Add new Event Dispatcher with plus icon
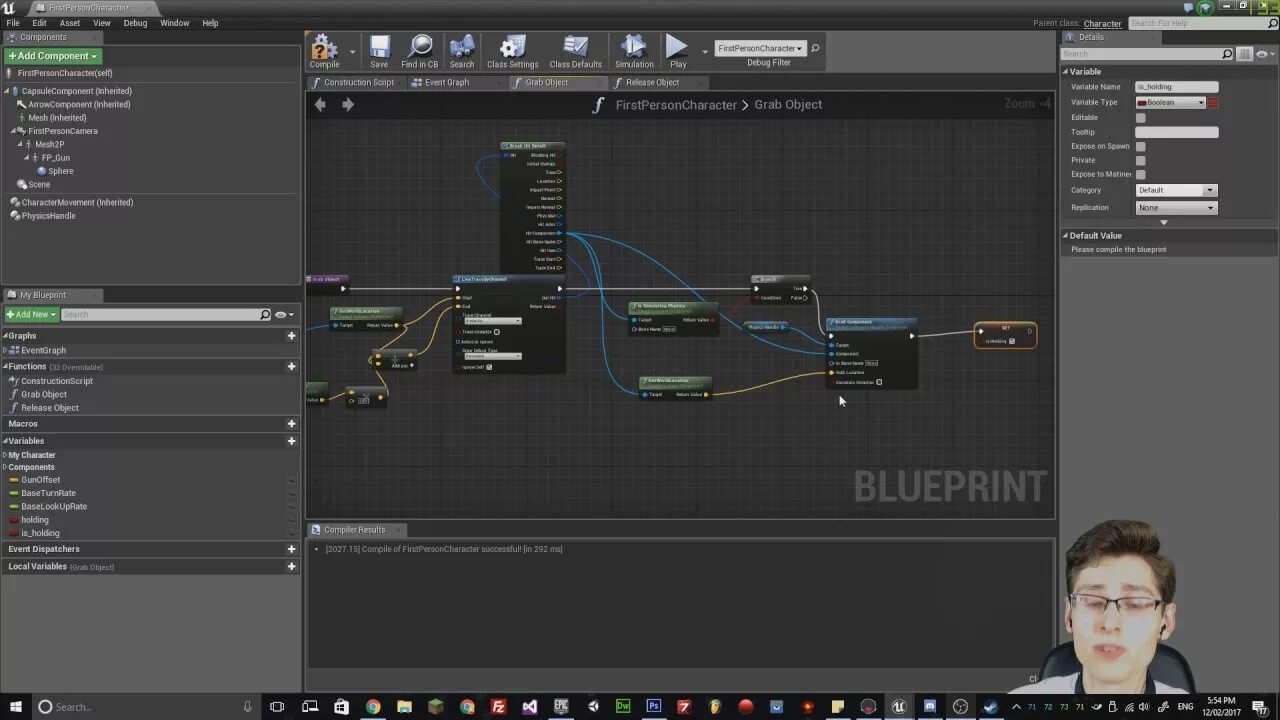 tap(291, 549)
